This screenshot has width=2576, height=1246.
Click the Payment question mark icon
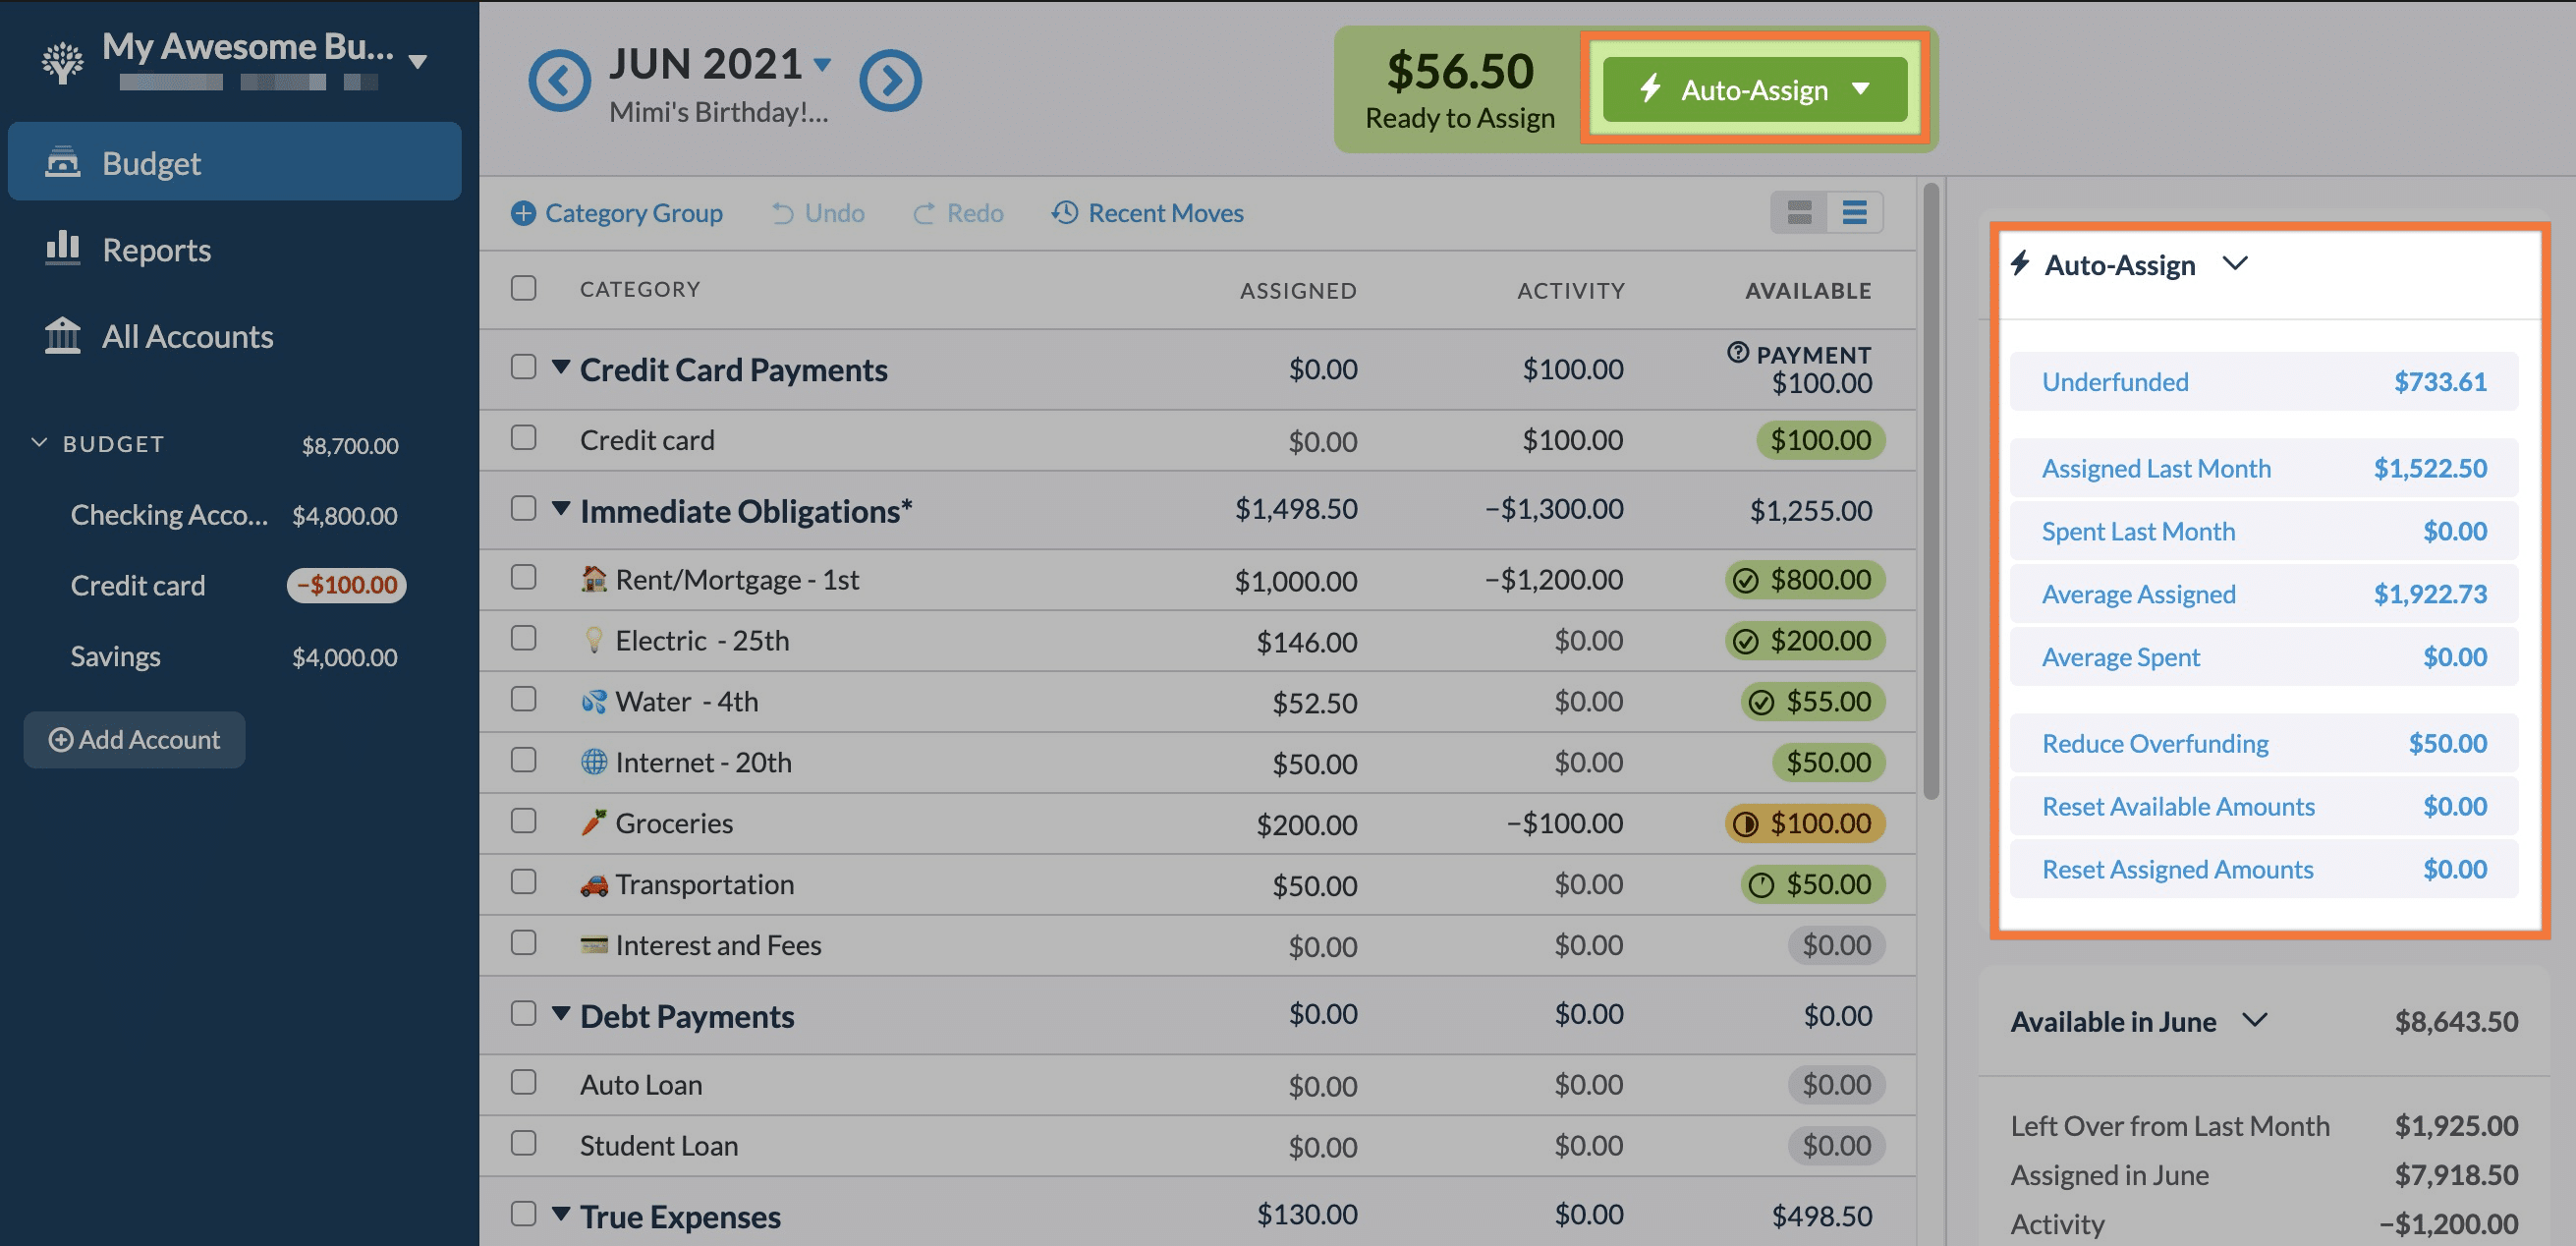tap(1737, 353)
